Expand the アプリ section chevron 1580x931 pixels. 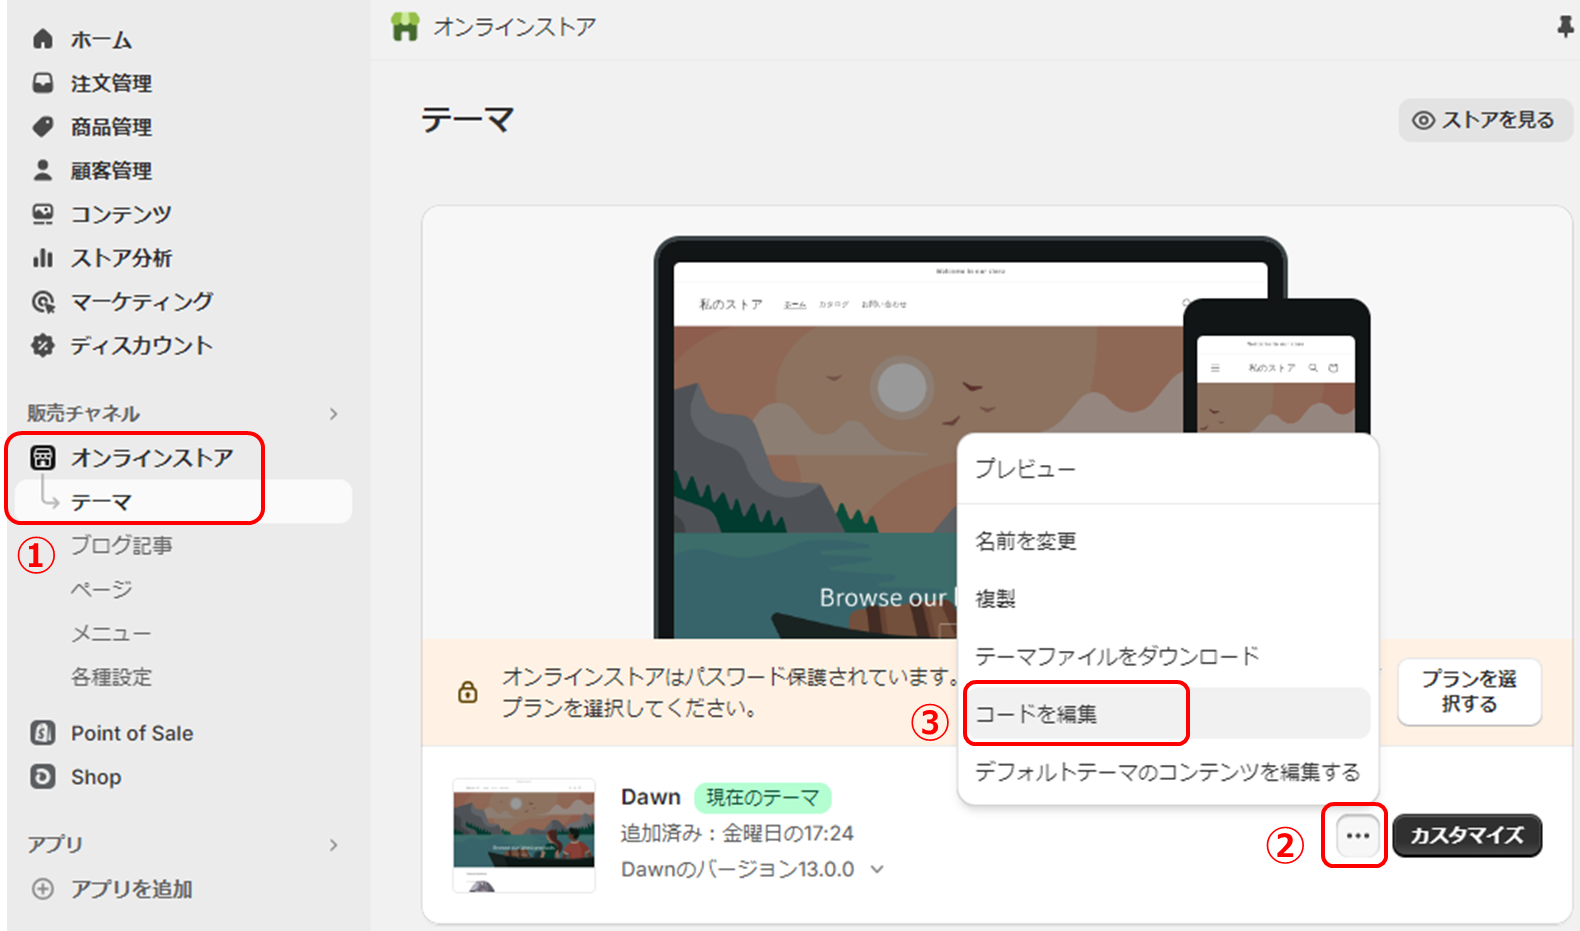coord(333,845)
